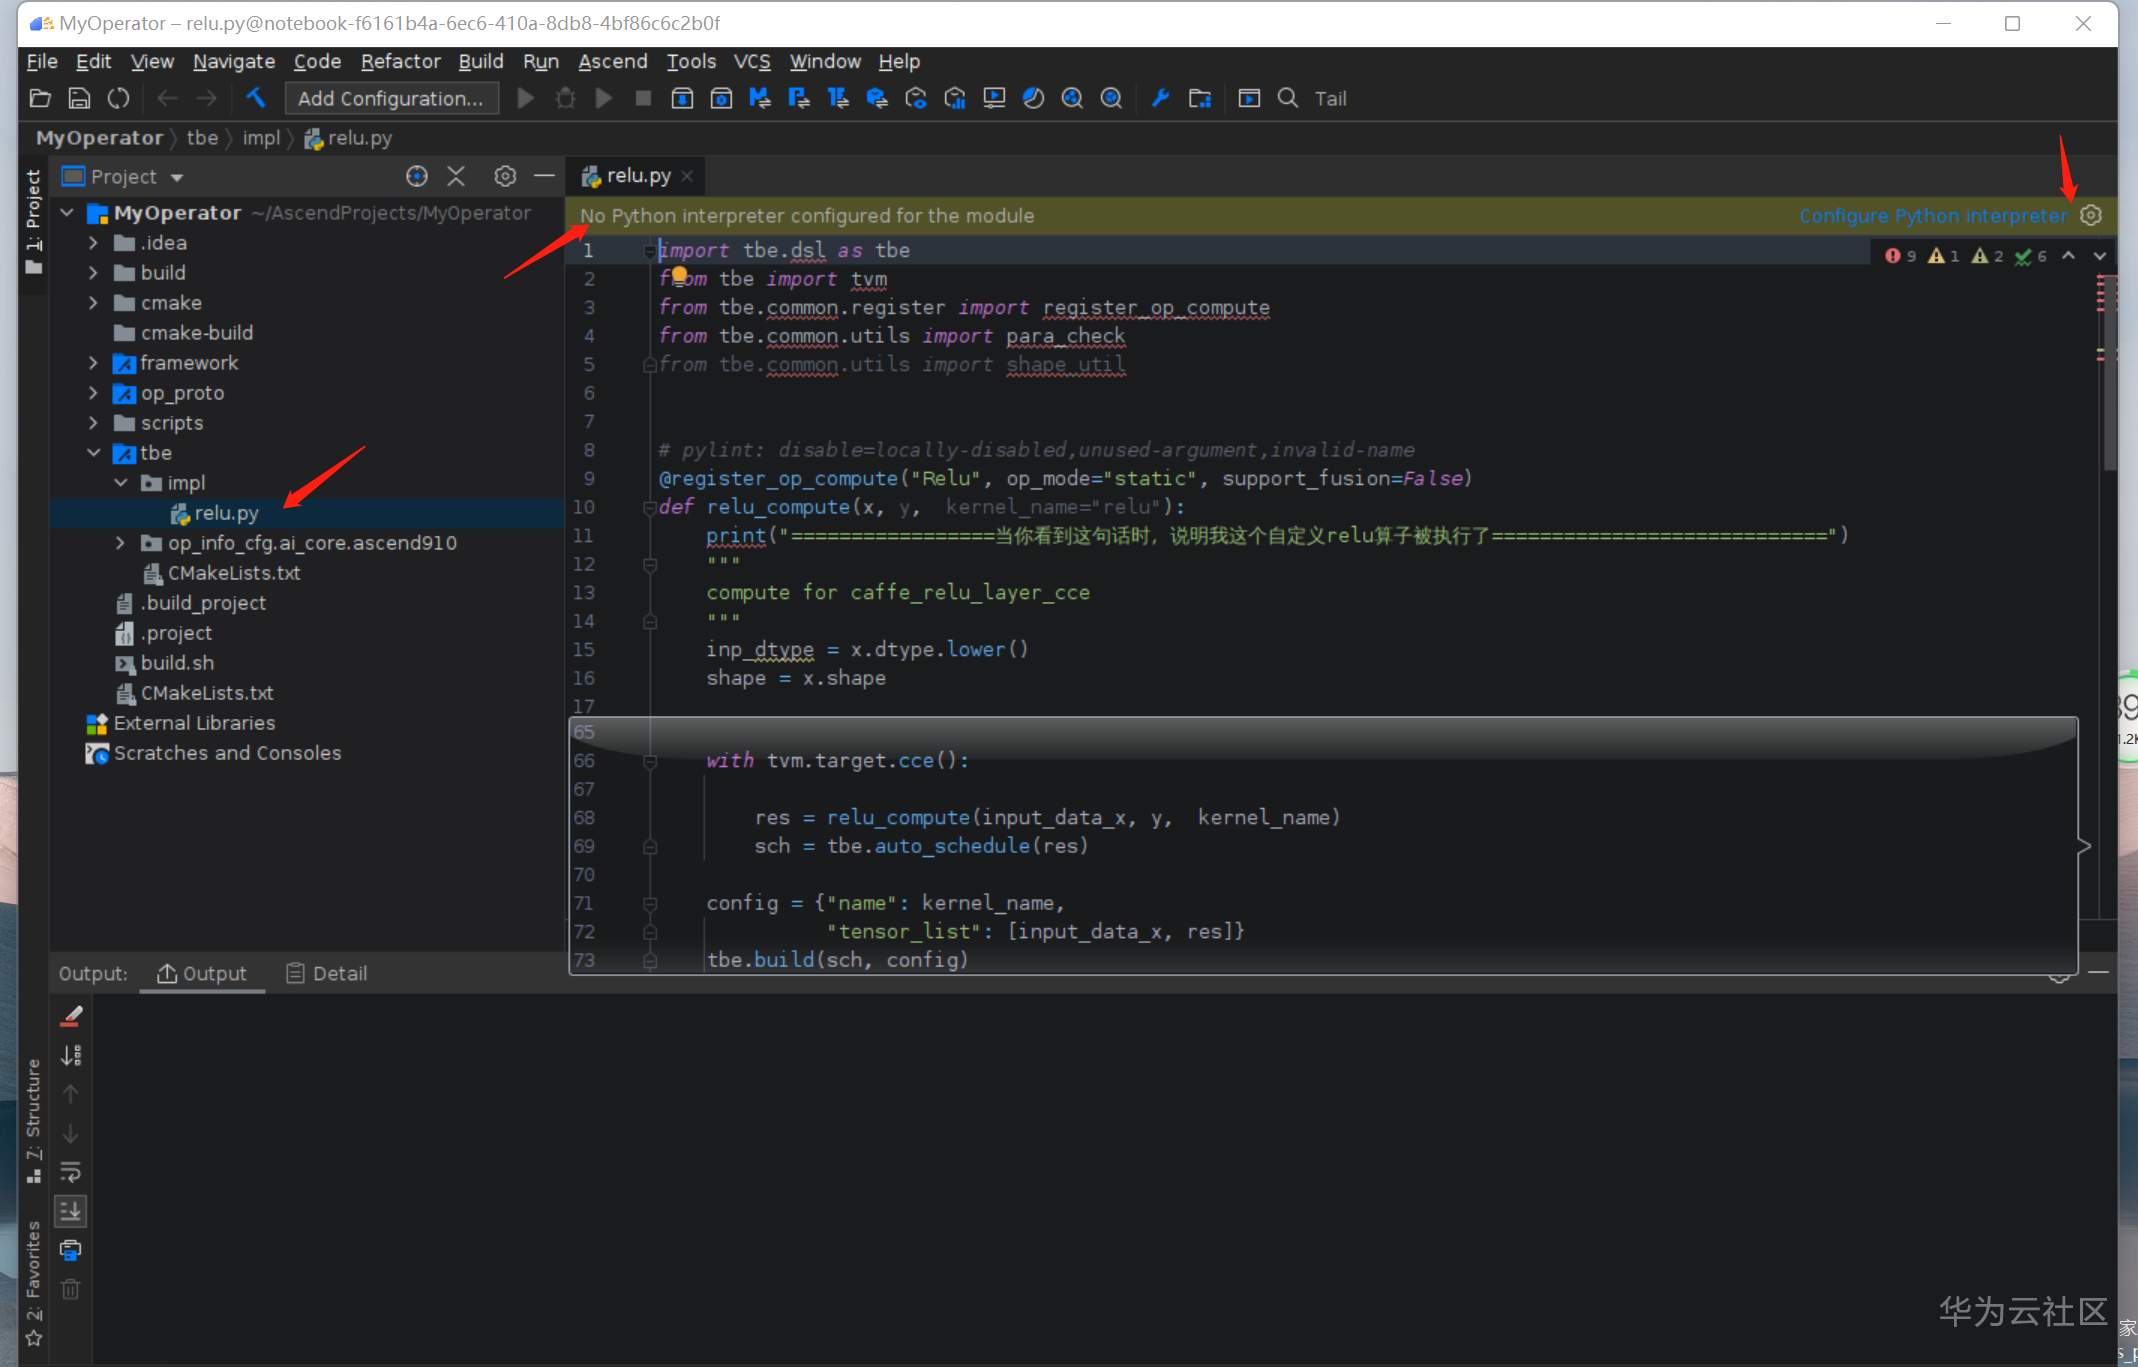Open Project panel gear options

click(x=505, y=177)
